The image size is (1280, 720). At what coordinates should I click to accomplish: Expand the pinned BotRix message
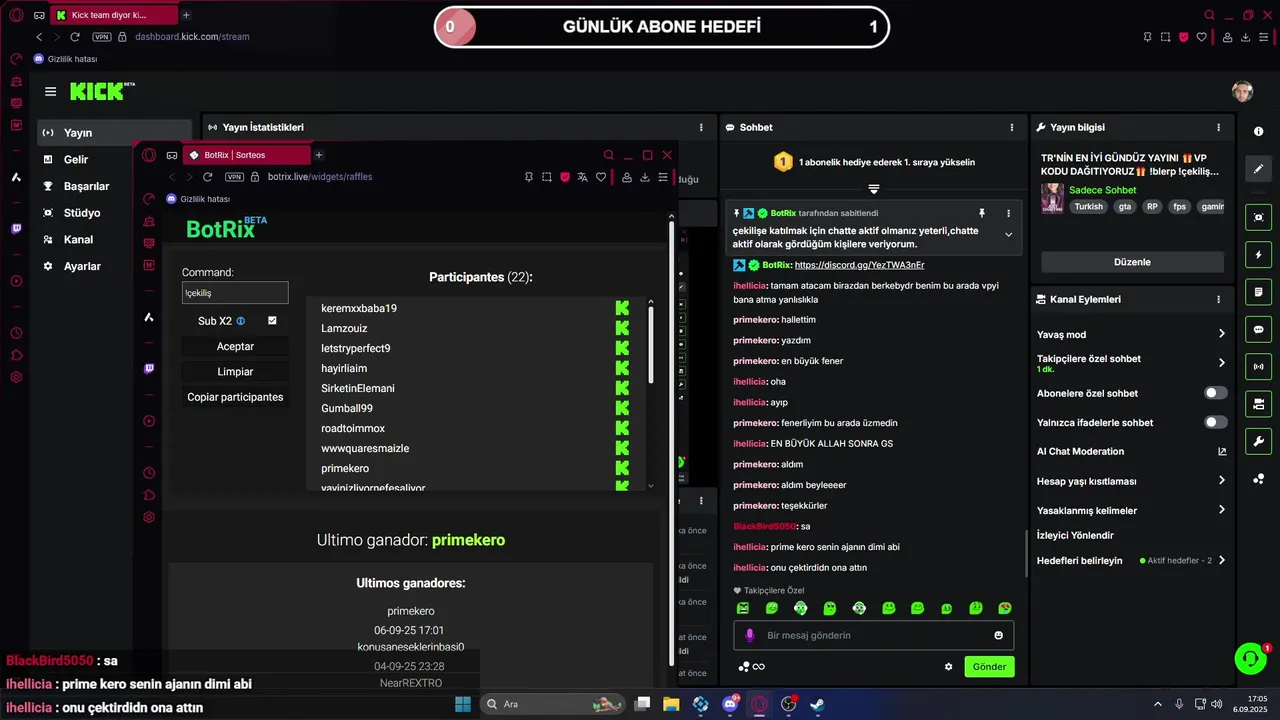point(1008,235)
